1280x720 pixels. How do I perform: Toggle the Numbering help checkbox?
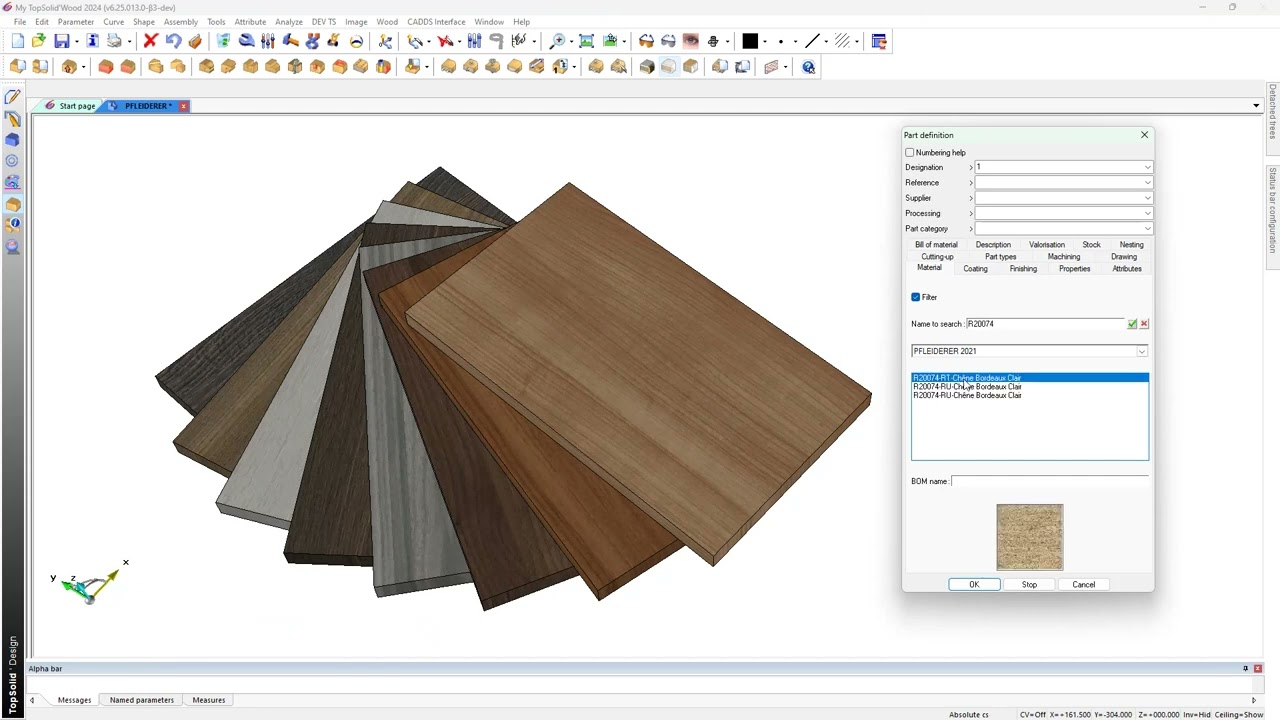[910, 153]
